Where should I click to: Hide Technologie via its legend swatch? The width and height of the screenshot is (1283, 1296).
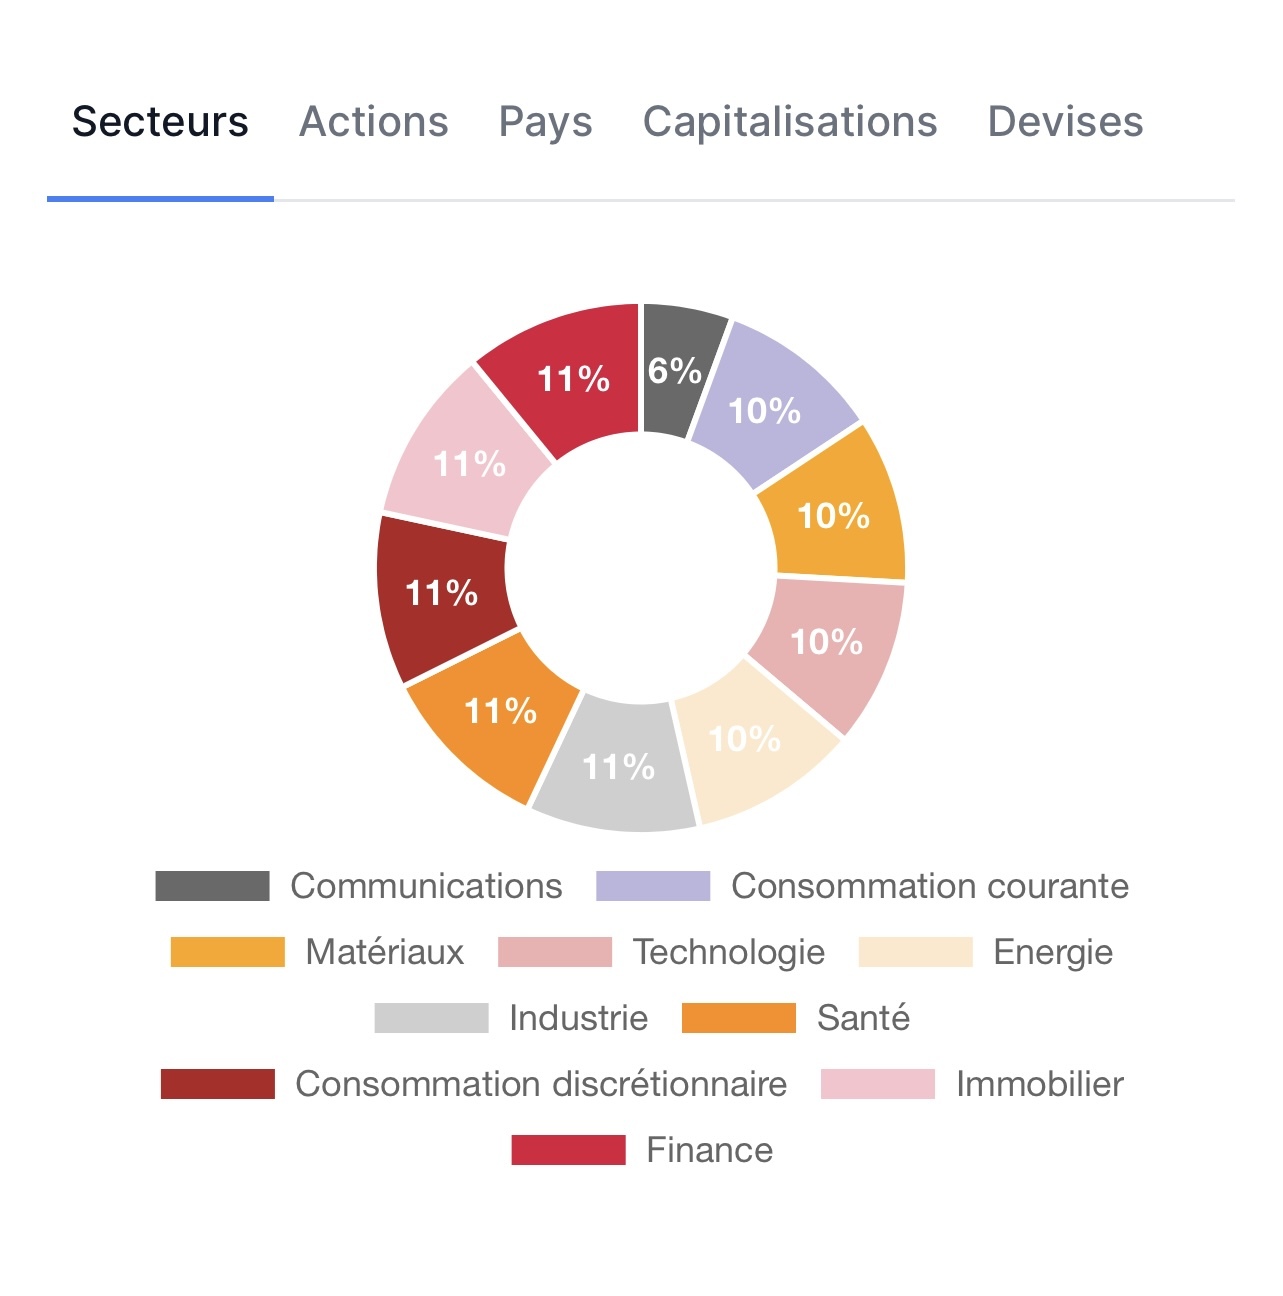point(555,952)
